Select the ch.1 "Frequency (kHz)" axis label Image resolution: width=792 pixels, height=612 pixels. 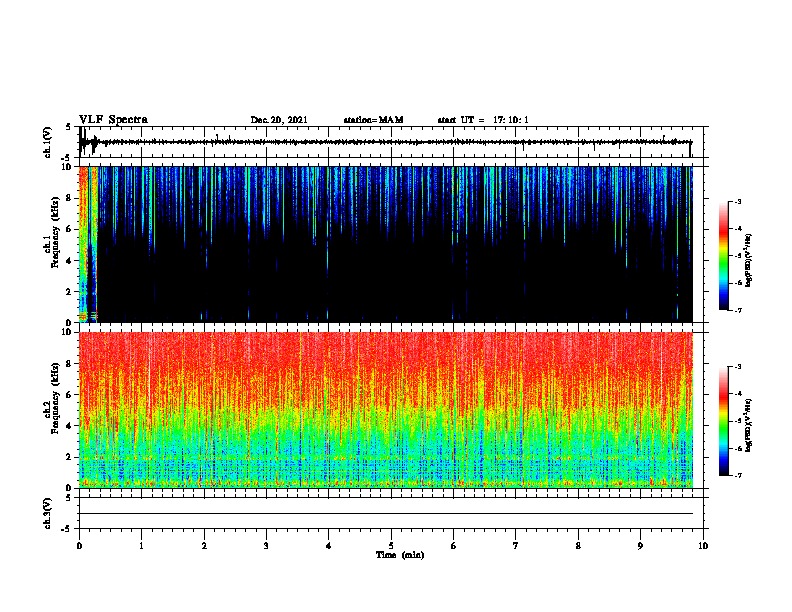[x=55, y=232]
